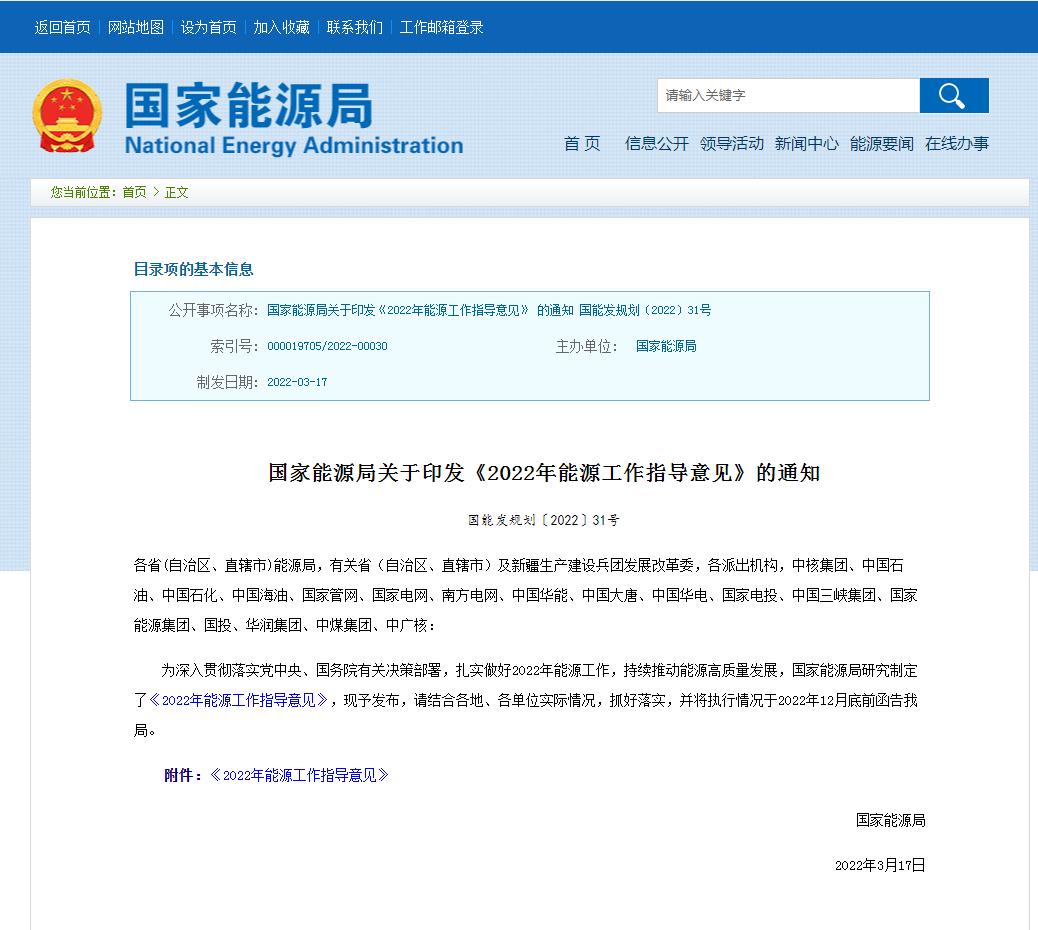This screenshot has width=1038, height=930.
Task: Click the 制发日期 label
Action: pyautogui.click(x=227, y=382)
